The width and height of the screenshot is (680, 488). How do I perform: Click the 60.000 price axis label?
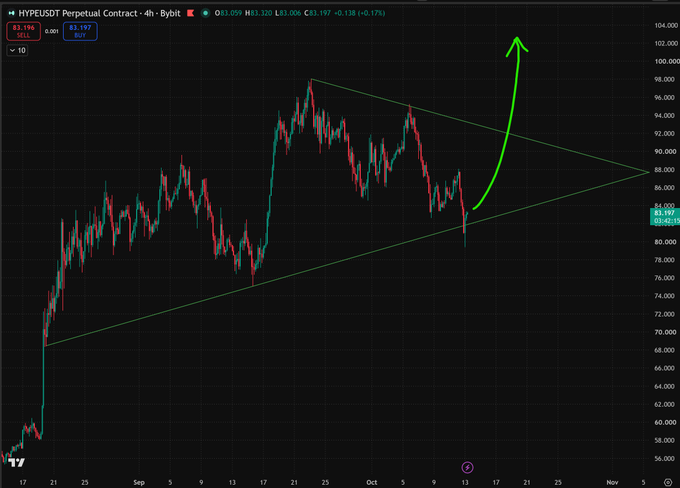pos(664,422)
